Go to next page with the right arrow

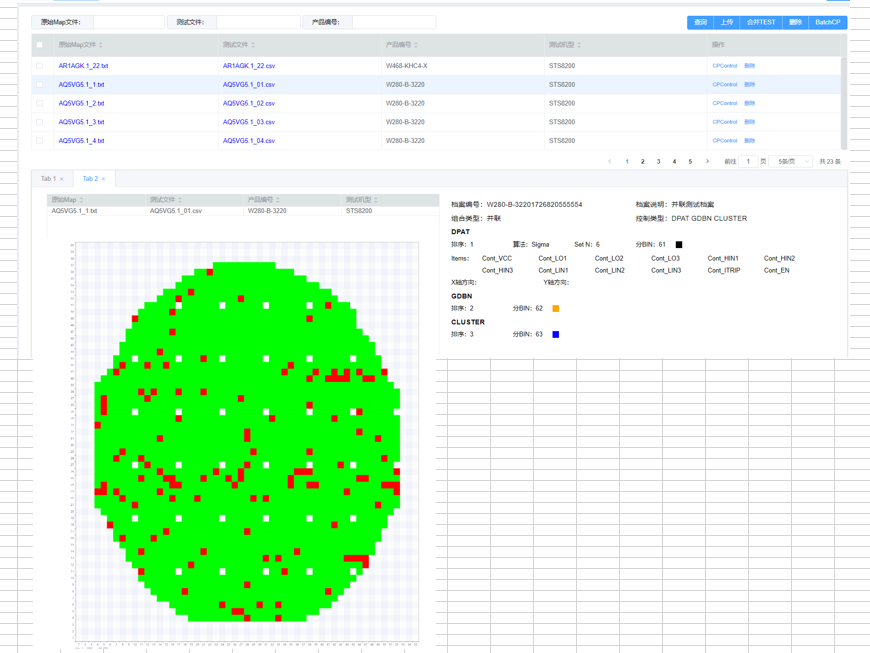[x=707, y=161]
